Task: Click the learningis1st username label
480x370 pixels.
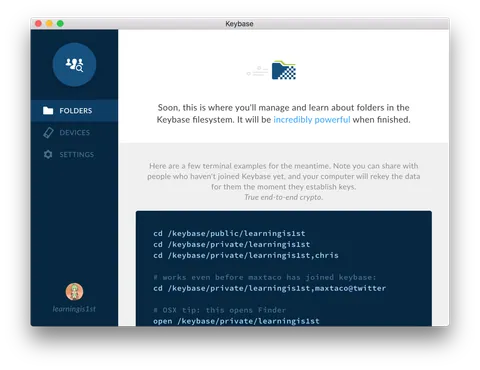Action: pyautogui.click(x=74, y=309)
